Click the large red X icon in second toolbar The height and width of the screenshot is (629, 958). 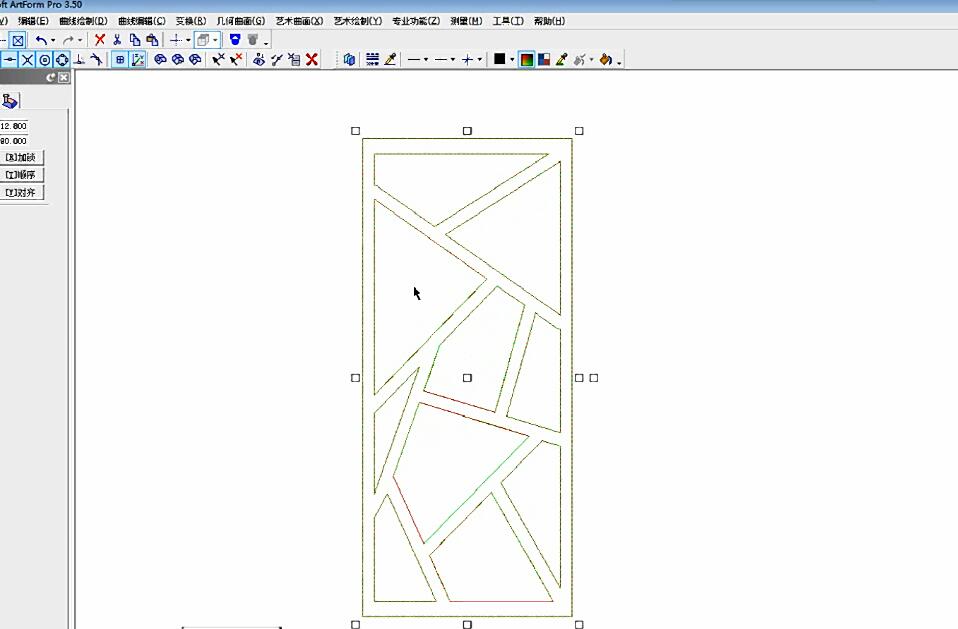312,60
